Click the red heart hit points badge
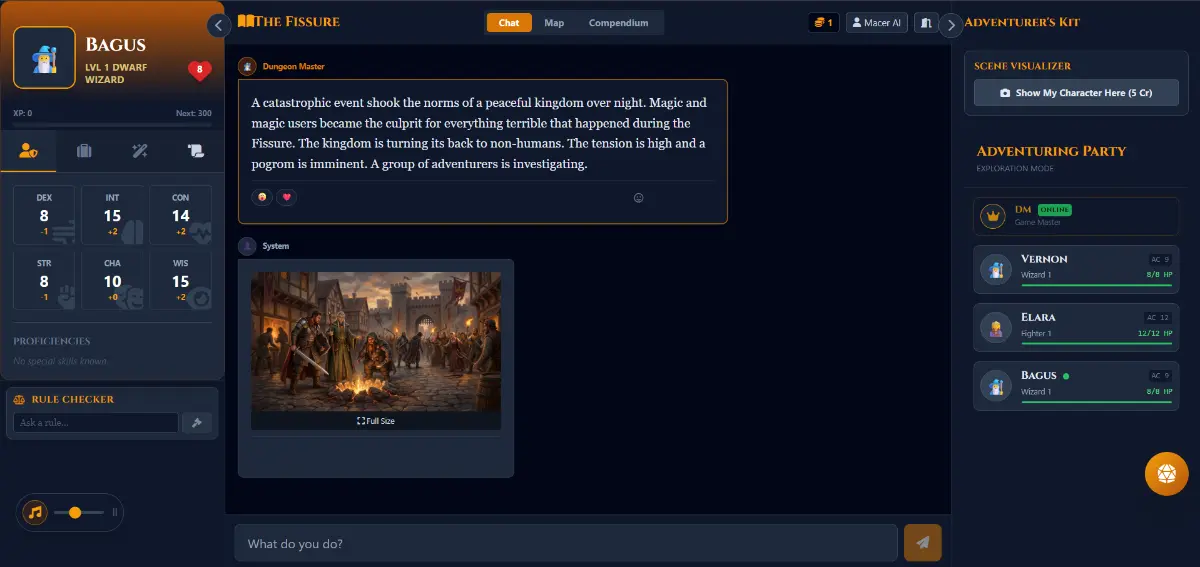The width and height of the screenshot is (1200, 567). [199, 70]
